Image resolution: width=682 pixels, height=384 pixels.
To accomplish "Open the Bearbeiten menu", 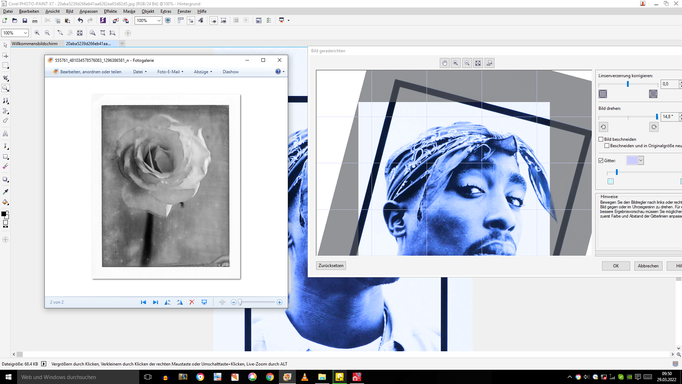I will (29, 11).
